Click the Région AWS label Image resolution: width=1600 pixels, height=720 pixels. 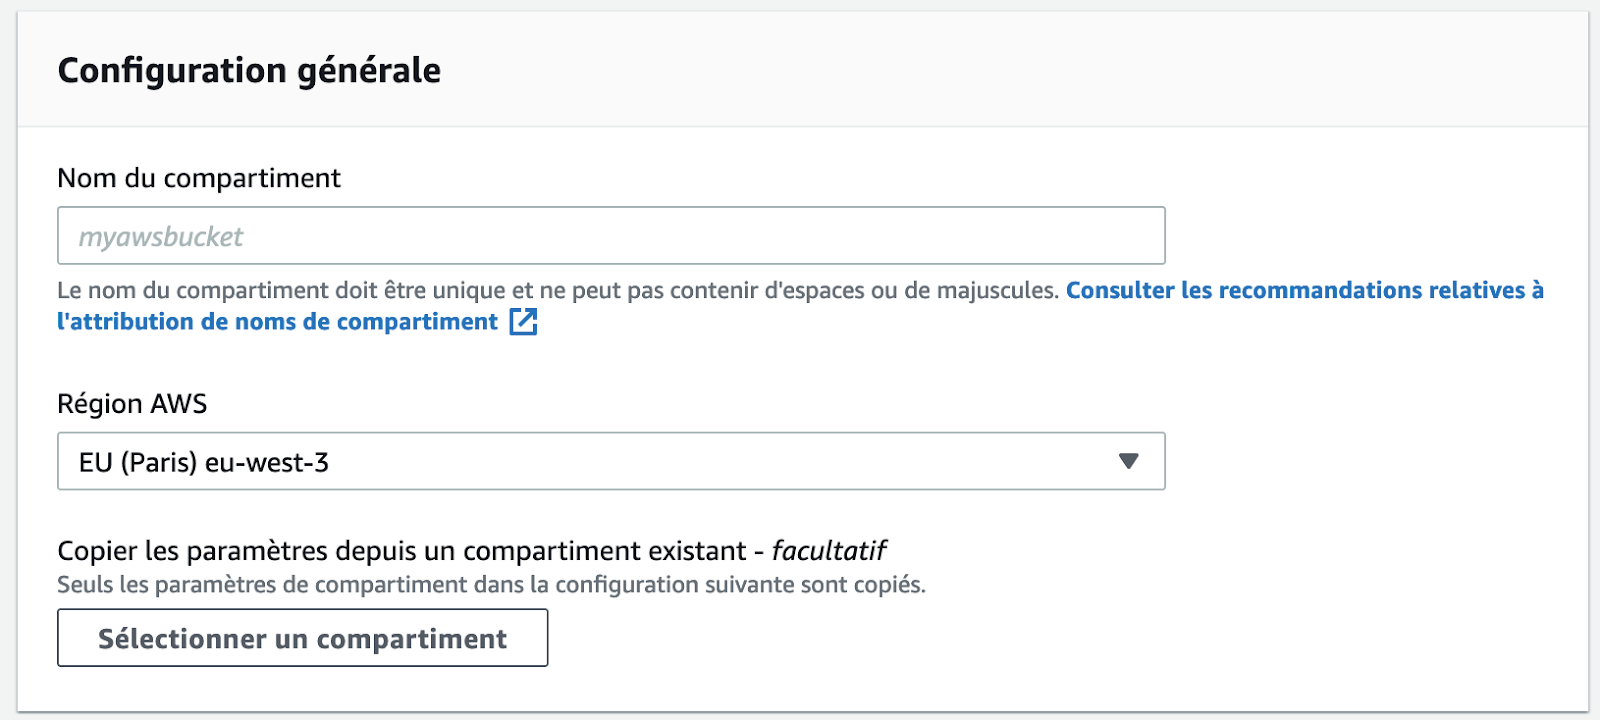[x=132, y=404]
